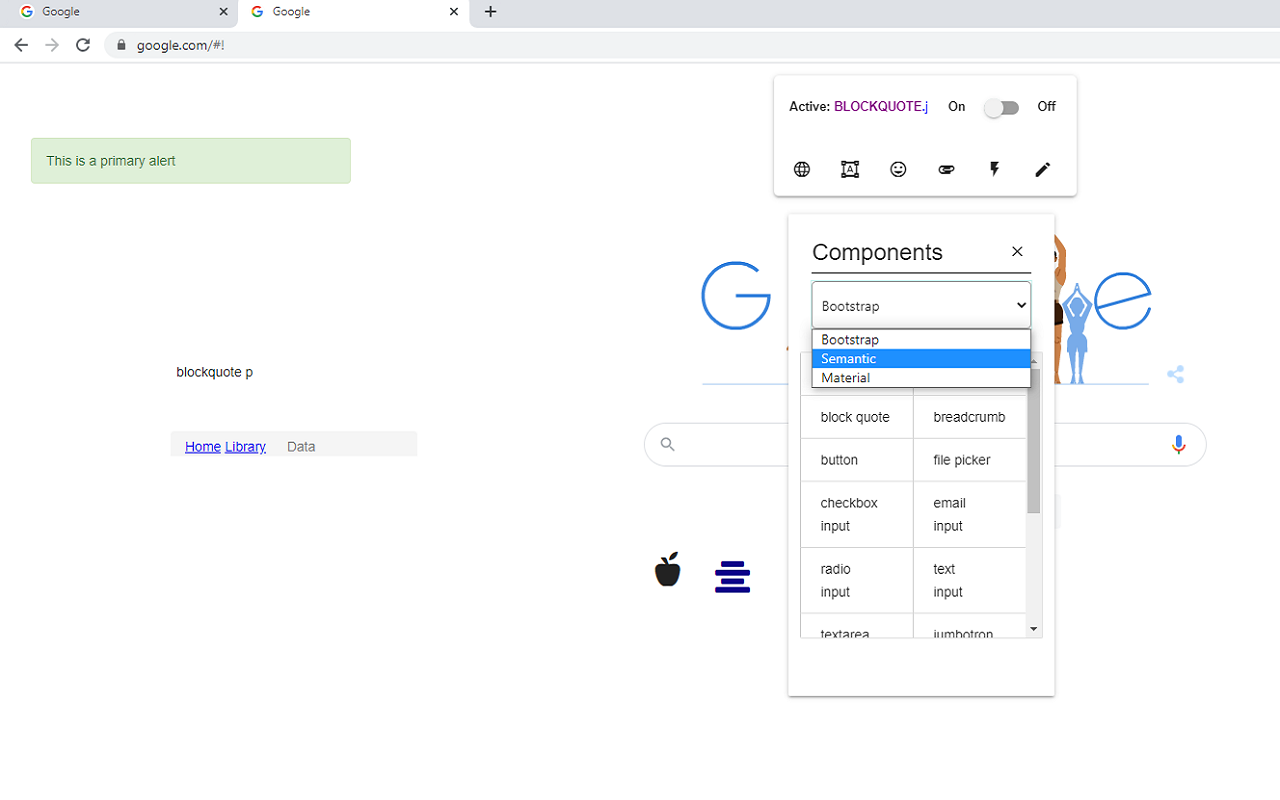Click the text frame icon
Image resolution: width=1280 pixels, height=800 pixels.
tap(850, 170)
